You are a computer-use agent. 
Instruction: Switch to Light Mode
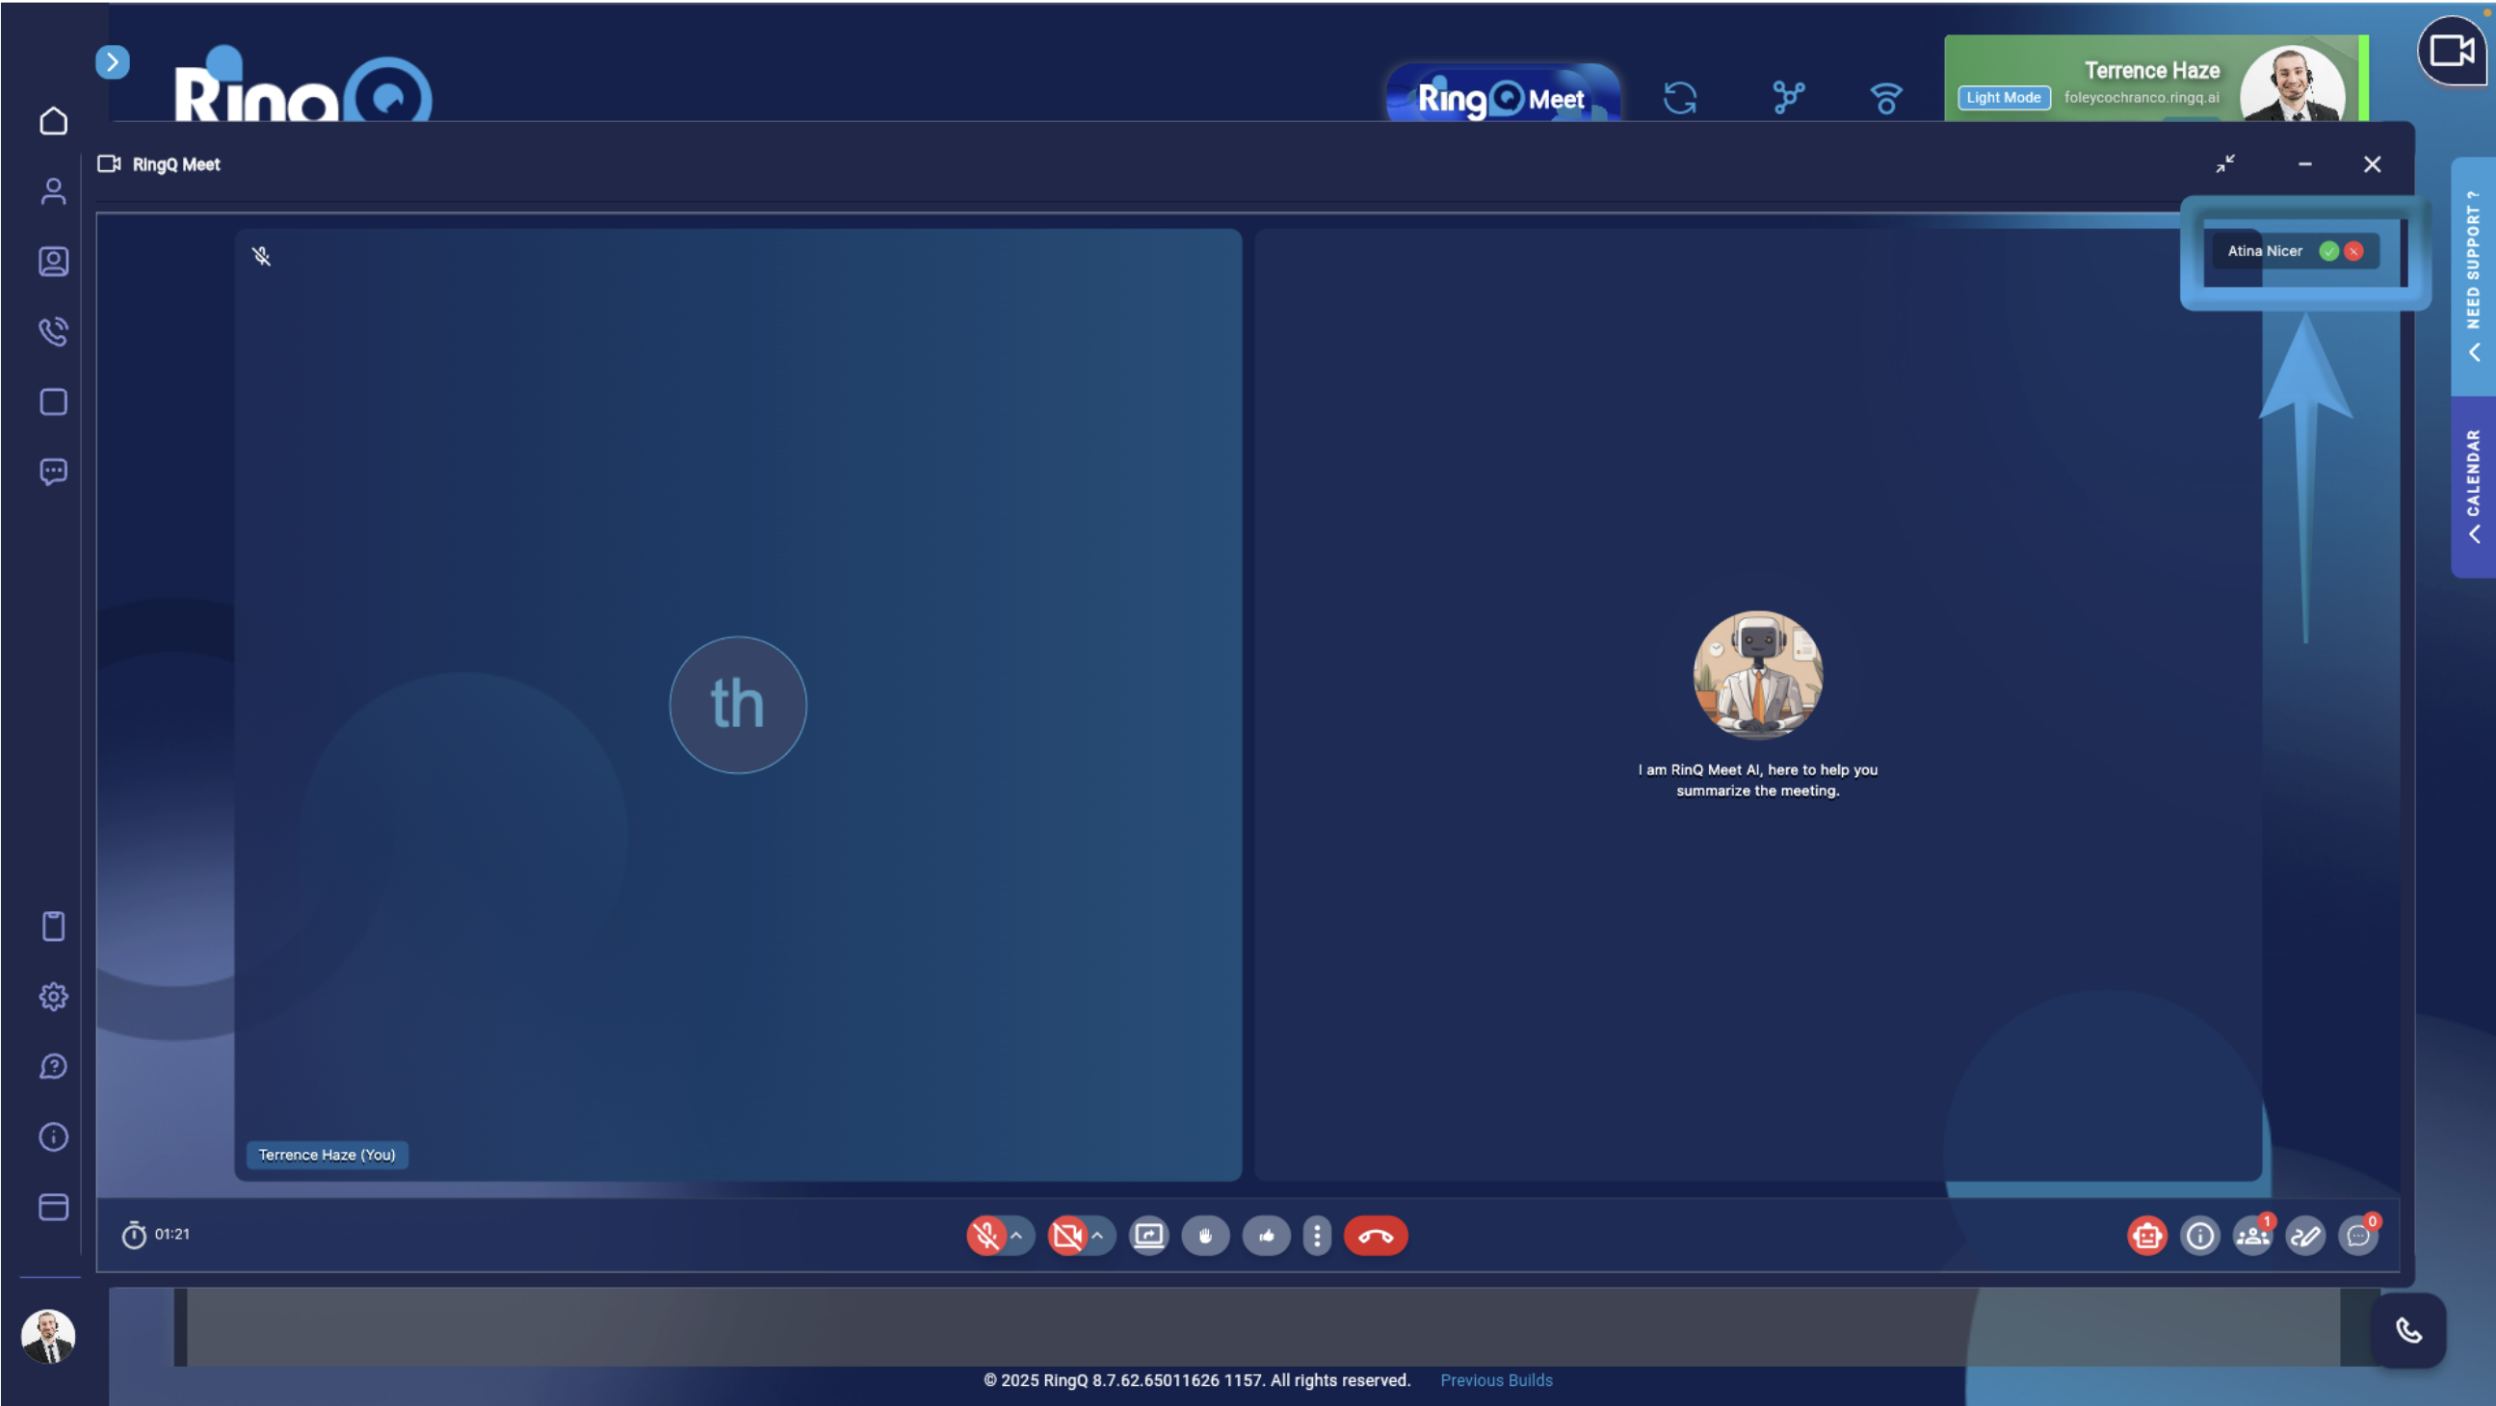tap(2003, 97)
